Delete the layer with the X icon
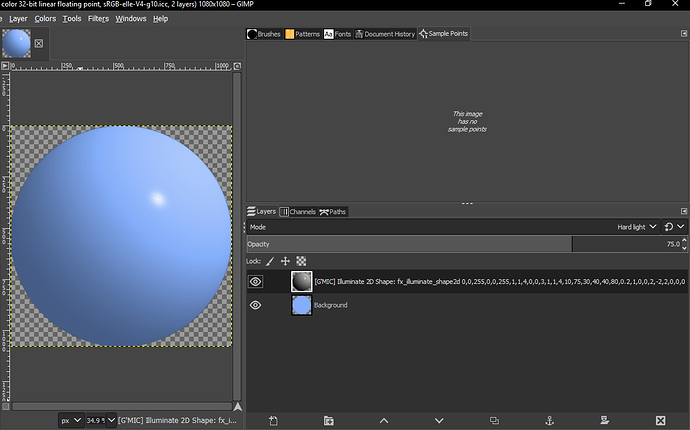This screenshot has height=430, width=690. click(659, 420)
